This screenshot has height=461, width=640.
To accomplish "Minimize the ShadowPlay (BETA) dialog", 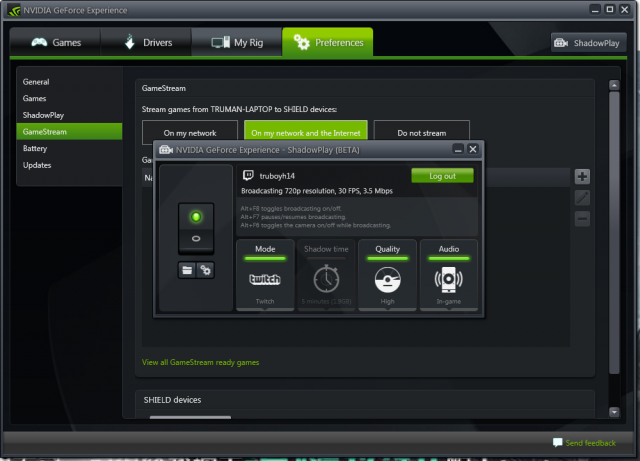I will point(458,149).
